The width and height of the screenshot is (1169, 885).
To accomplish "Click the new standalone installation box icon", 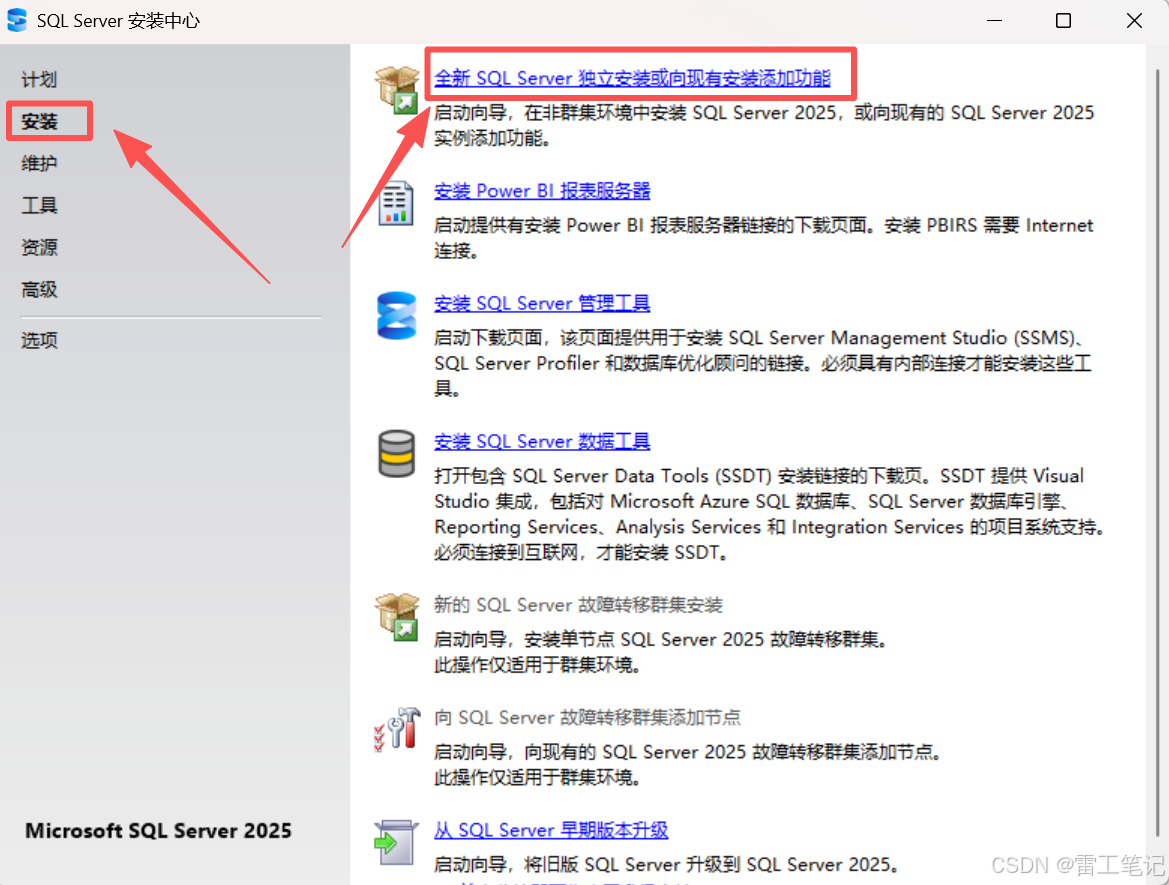I will click(397, 89).
